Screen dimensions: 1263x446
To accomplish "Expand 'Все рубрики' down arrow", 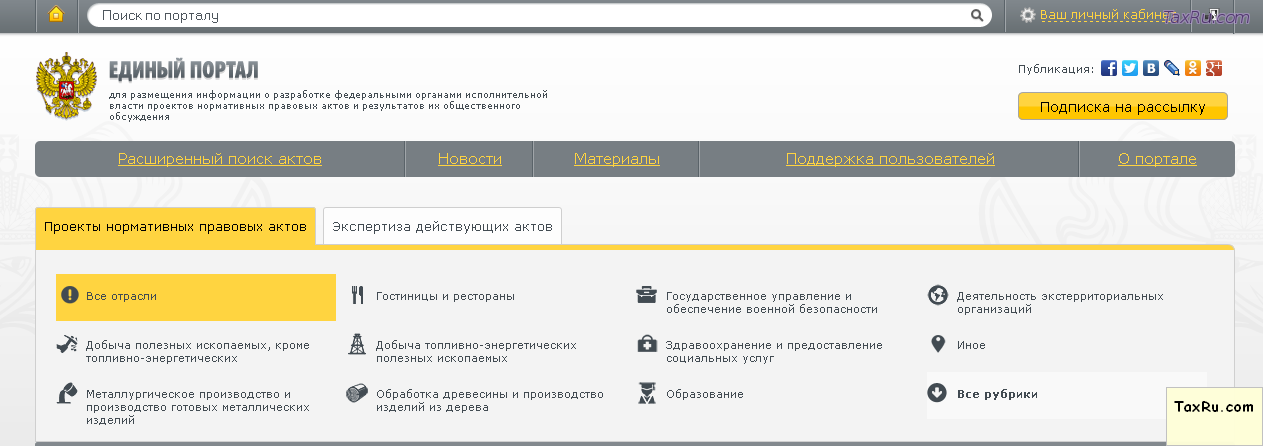I will click(937, 393).
